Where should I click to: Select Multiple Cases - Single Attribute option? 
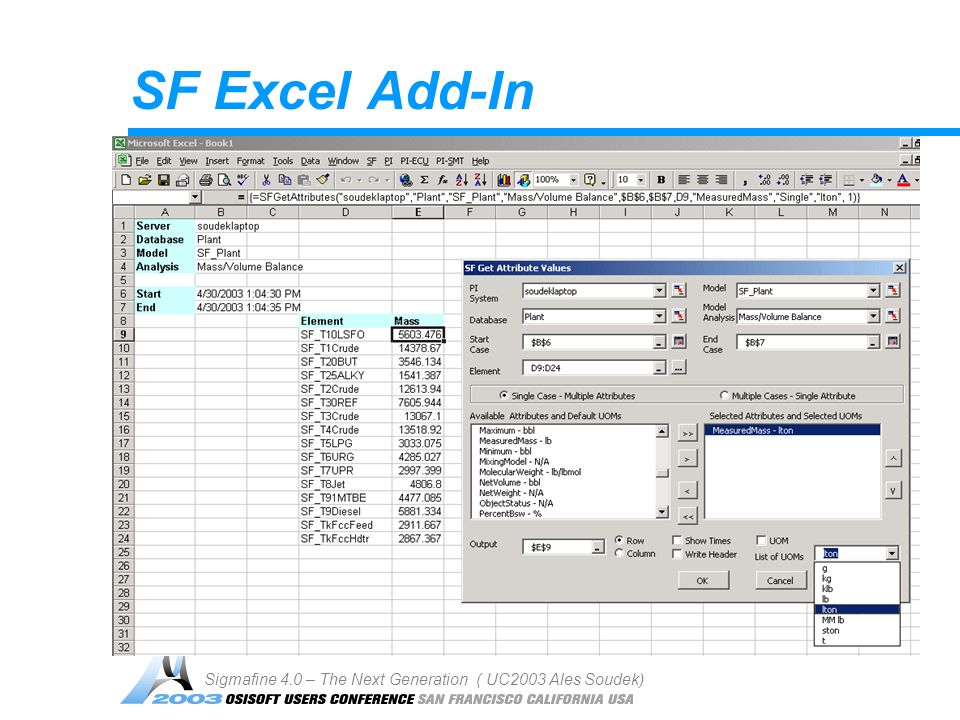[788, 396]
